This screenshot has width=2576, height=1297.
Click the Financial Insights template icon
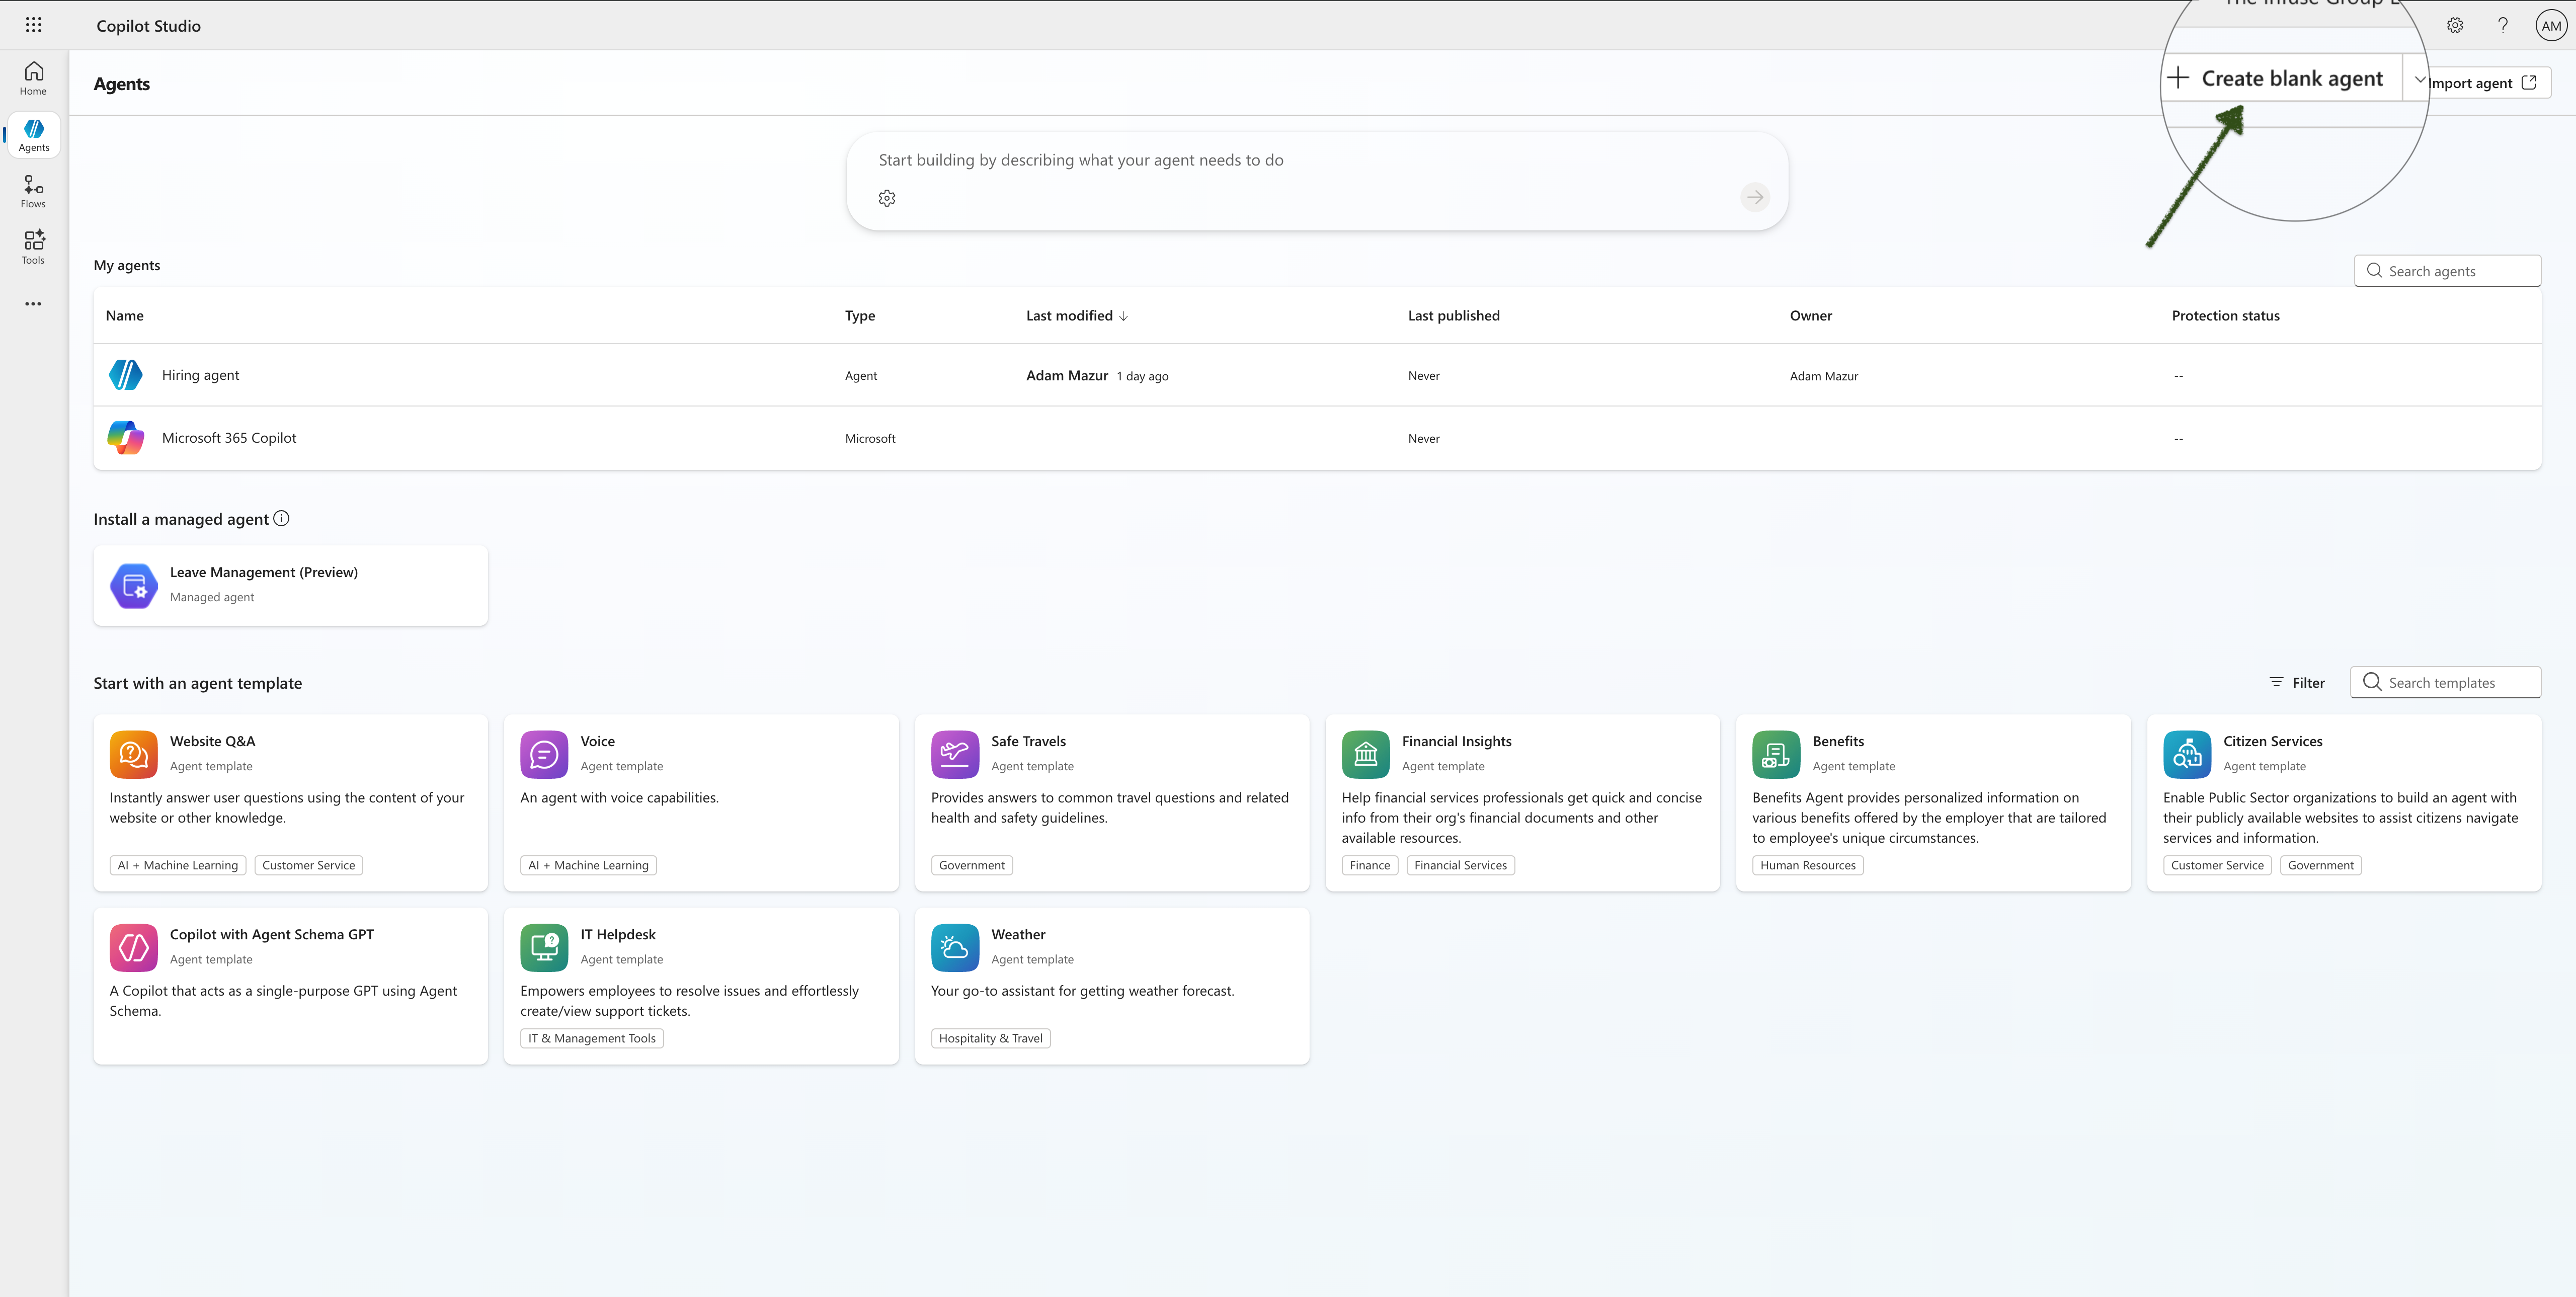coord(1366,754)
